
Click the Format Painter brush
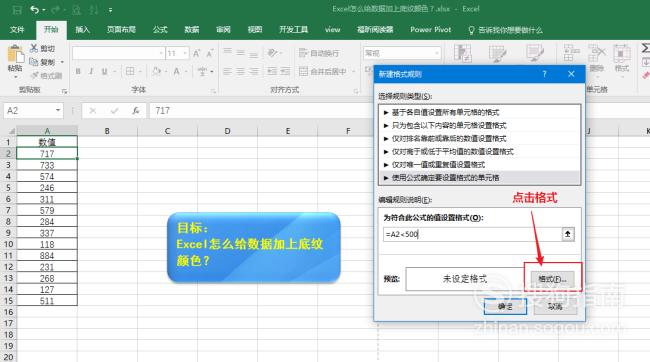click(x=35, y=75)
